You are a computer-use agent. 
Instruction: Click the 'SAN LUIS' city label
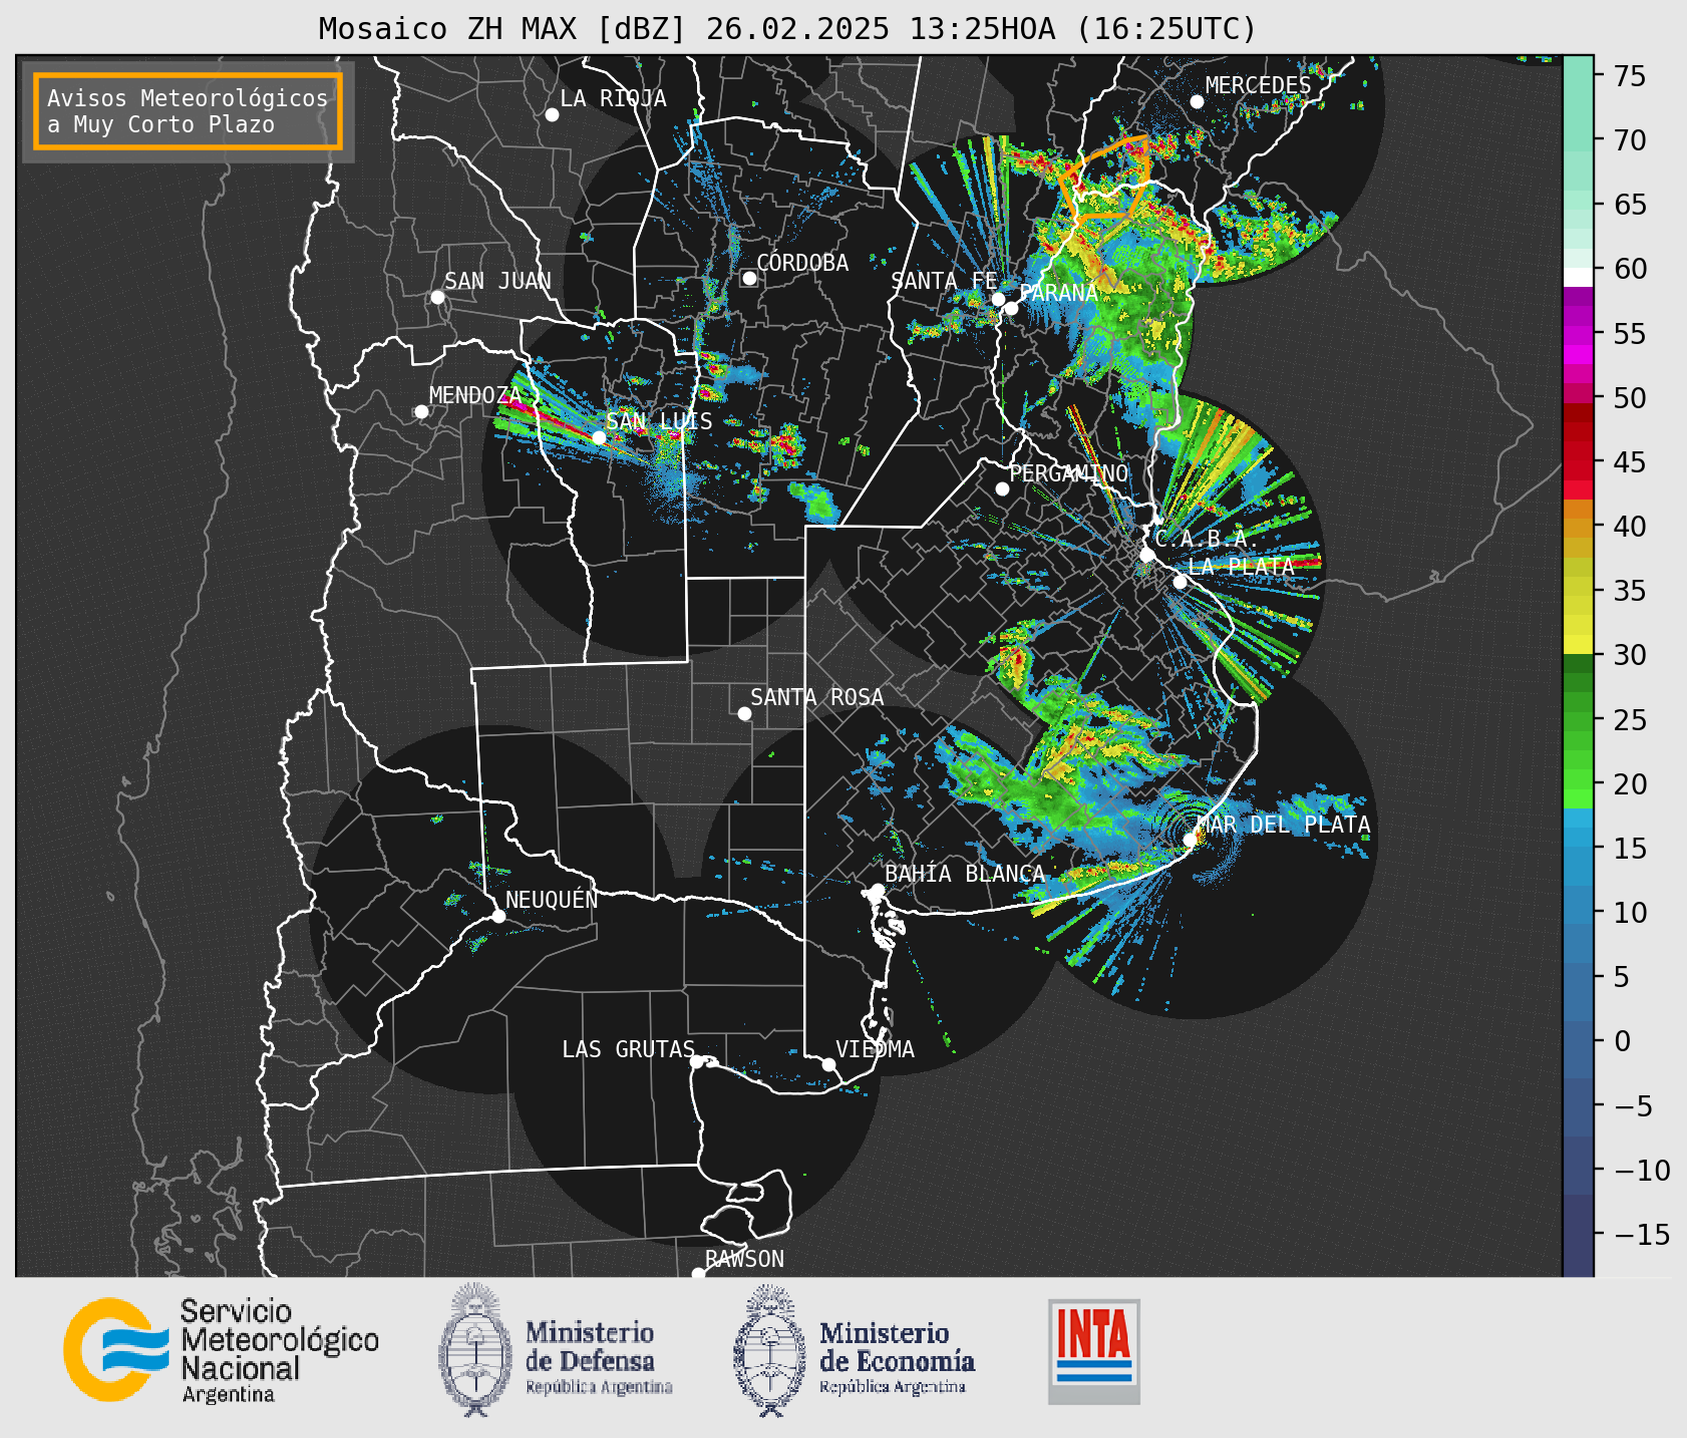click(660, 422)
